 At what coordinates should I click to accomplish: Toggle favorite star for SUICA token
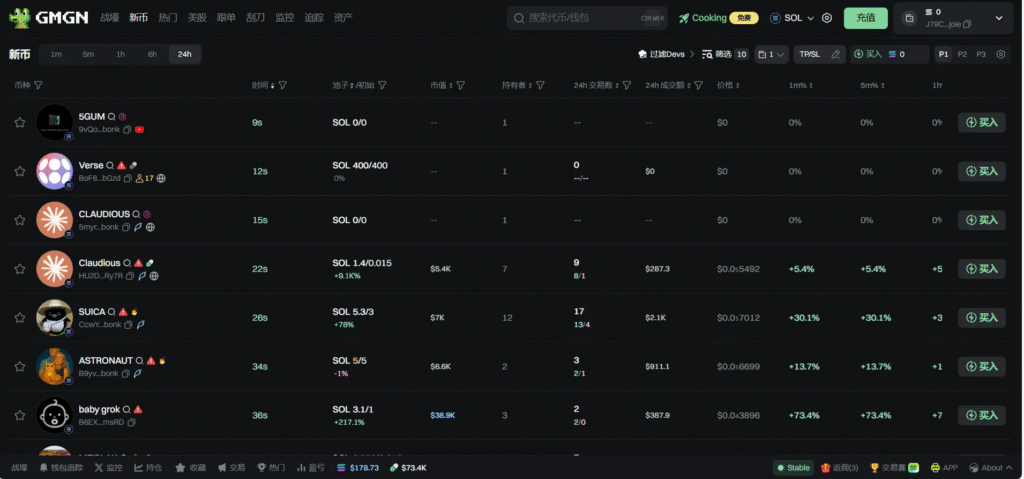pos(19,318)
